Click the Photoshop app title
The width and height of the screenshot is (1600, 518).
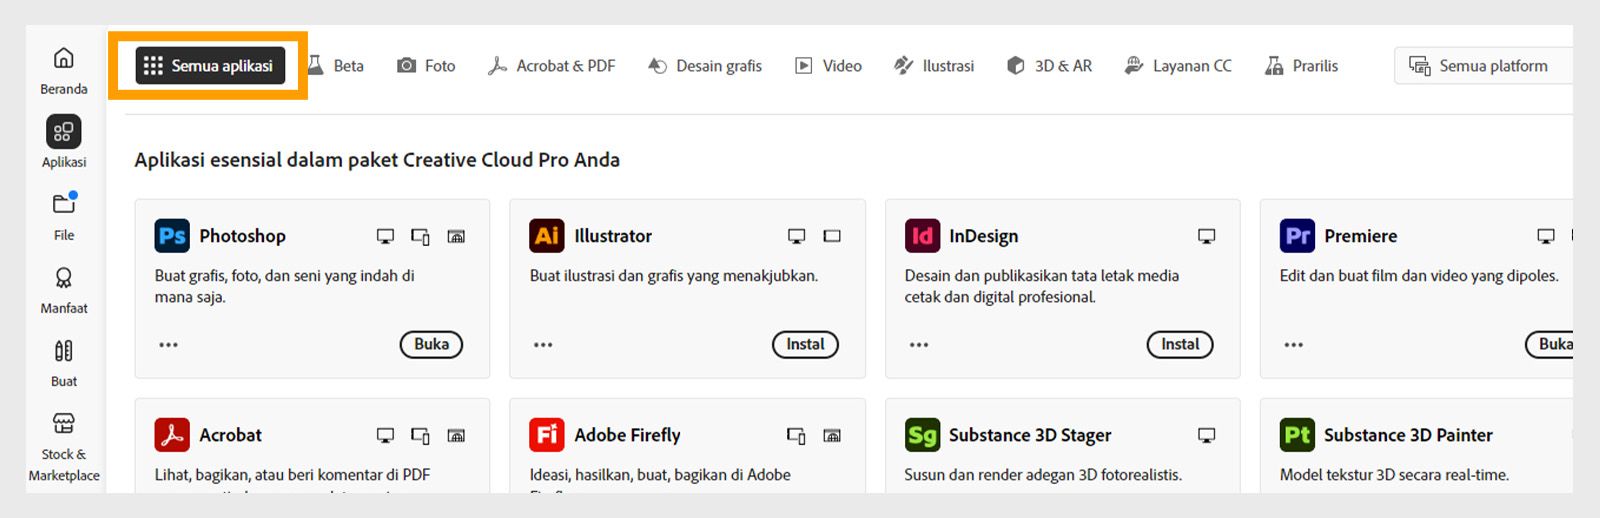[x=242, y=236]
